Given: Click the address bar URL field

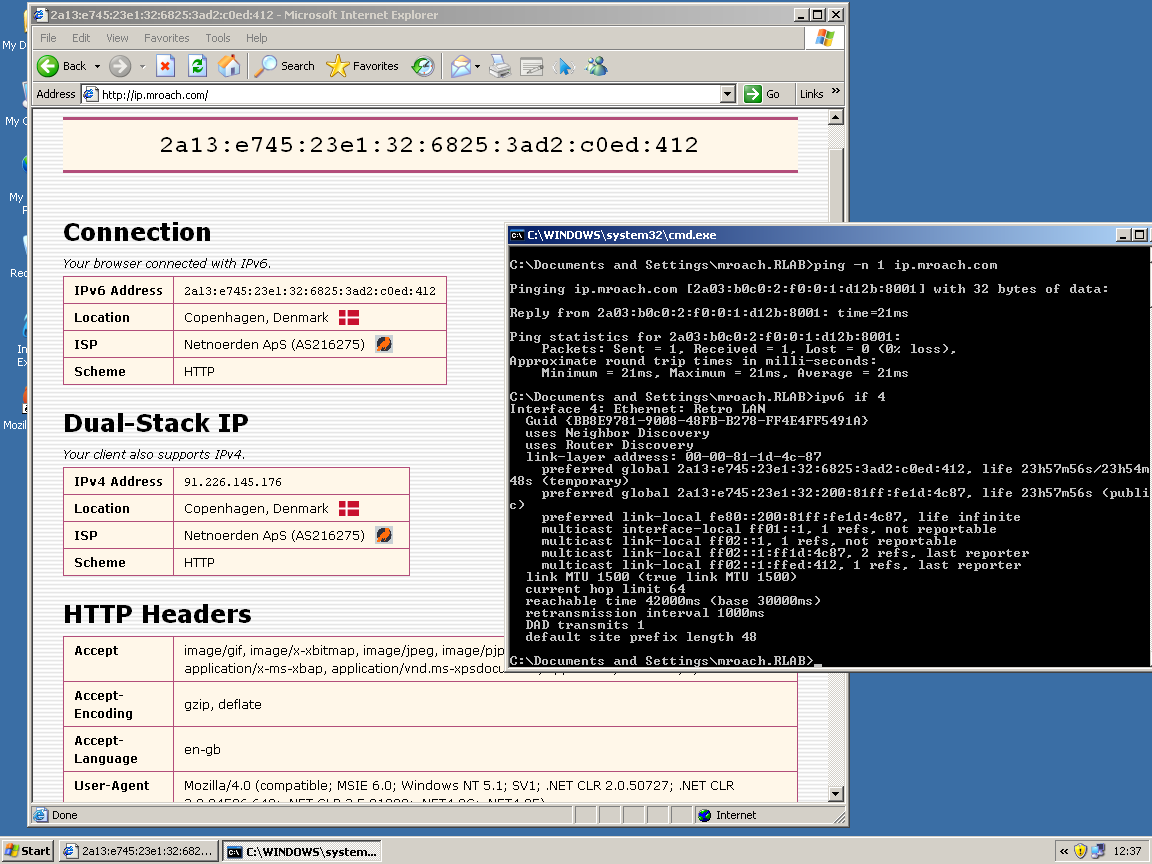Looking at the screenshot, I should pos(409,94).
